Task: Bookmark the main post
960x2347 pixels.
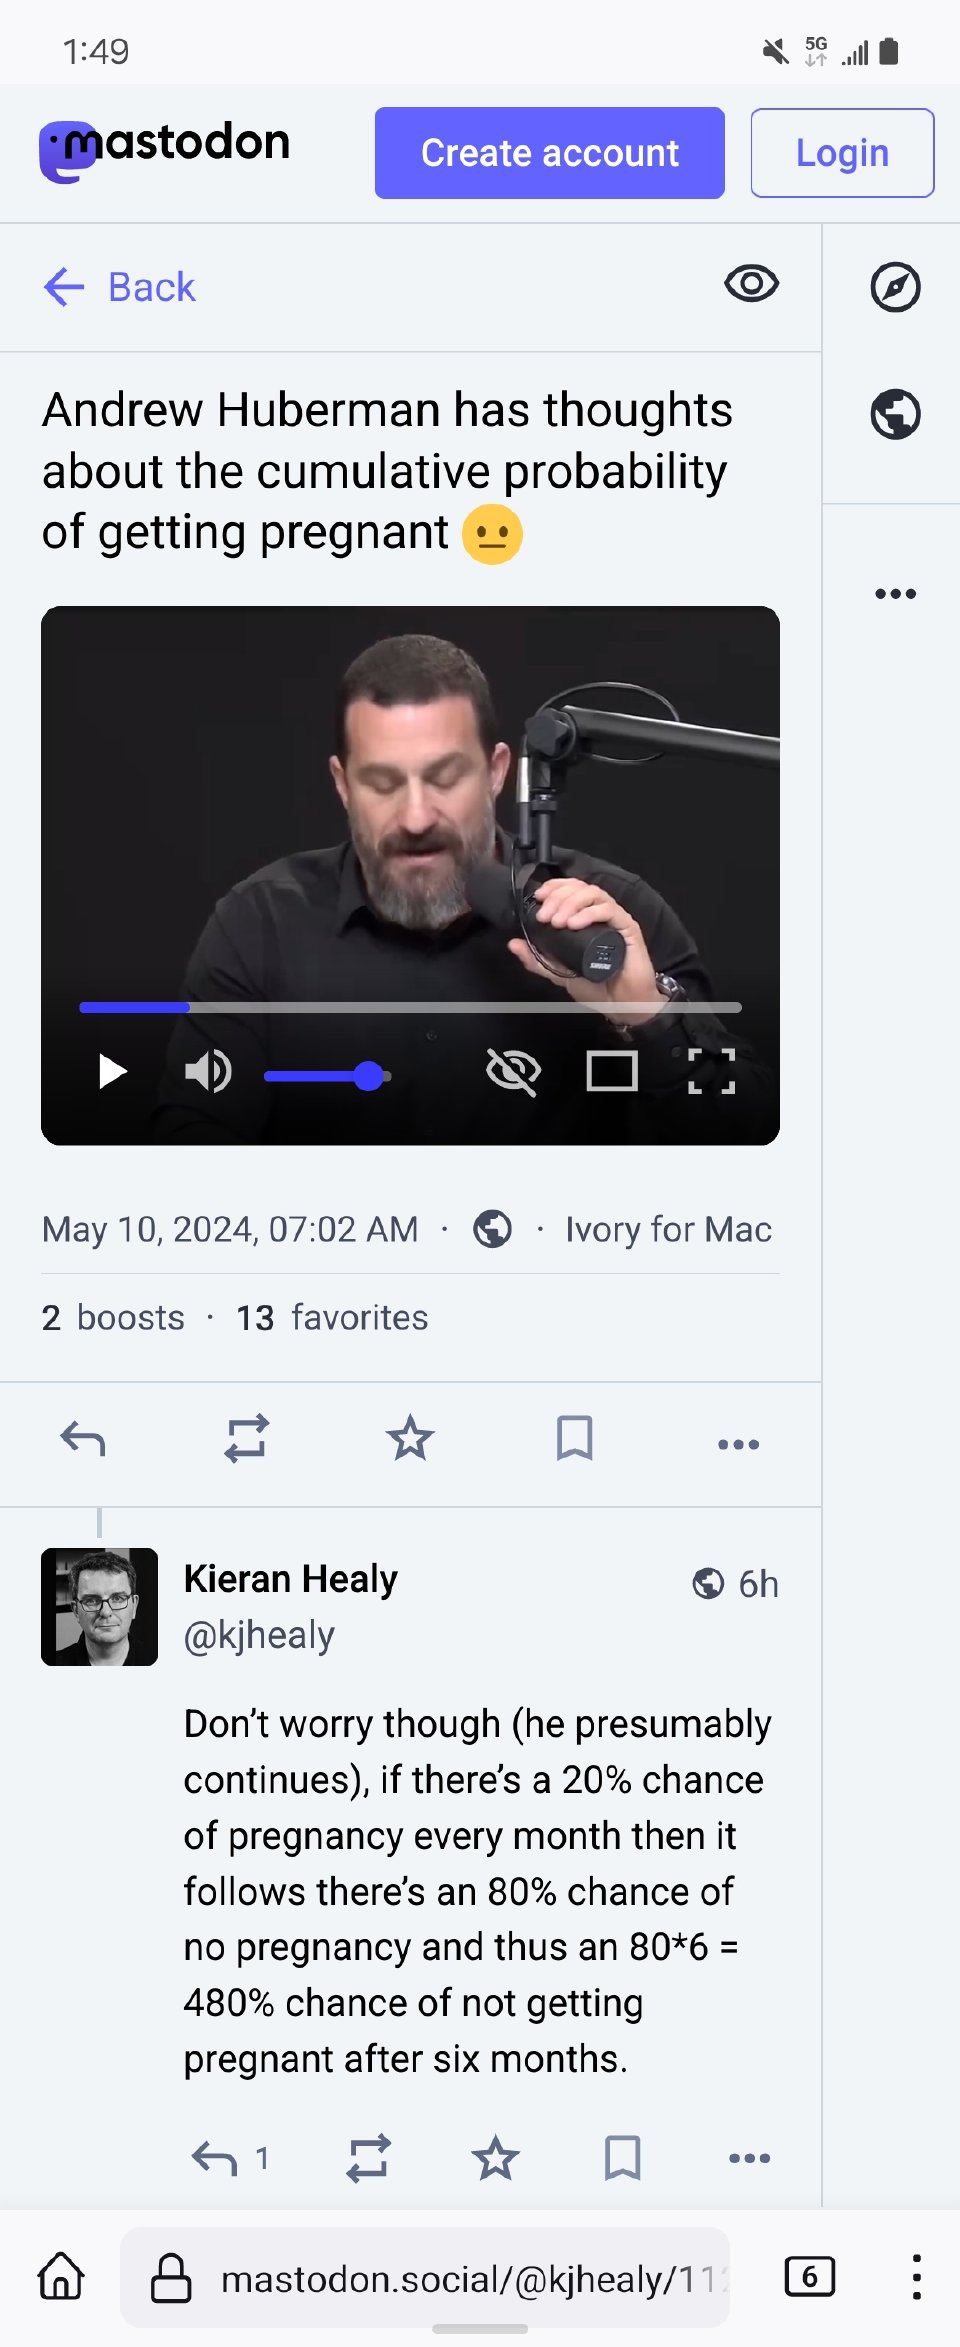Action: click(x=574, y=1439)
